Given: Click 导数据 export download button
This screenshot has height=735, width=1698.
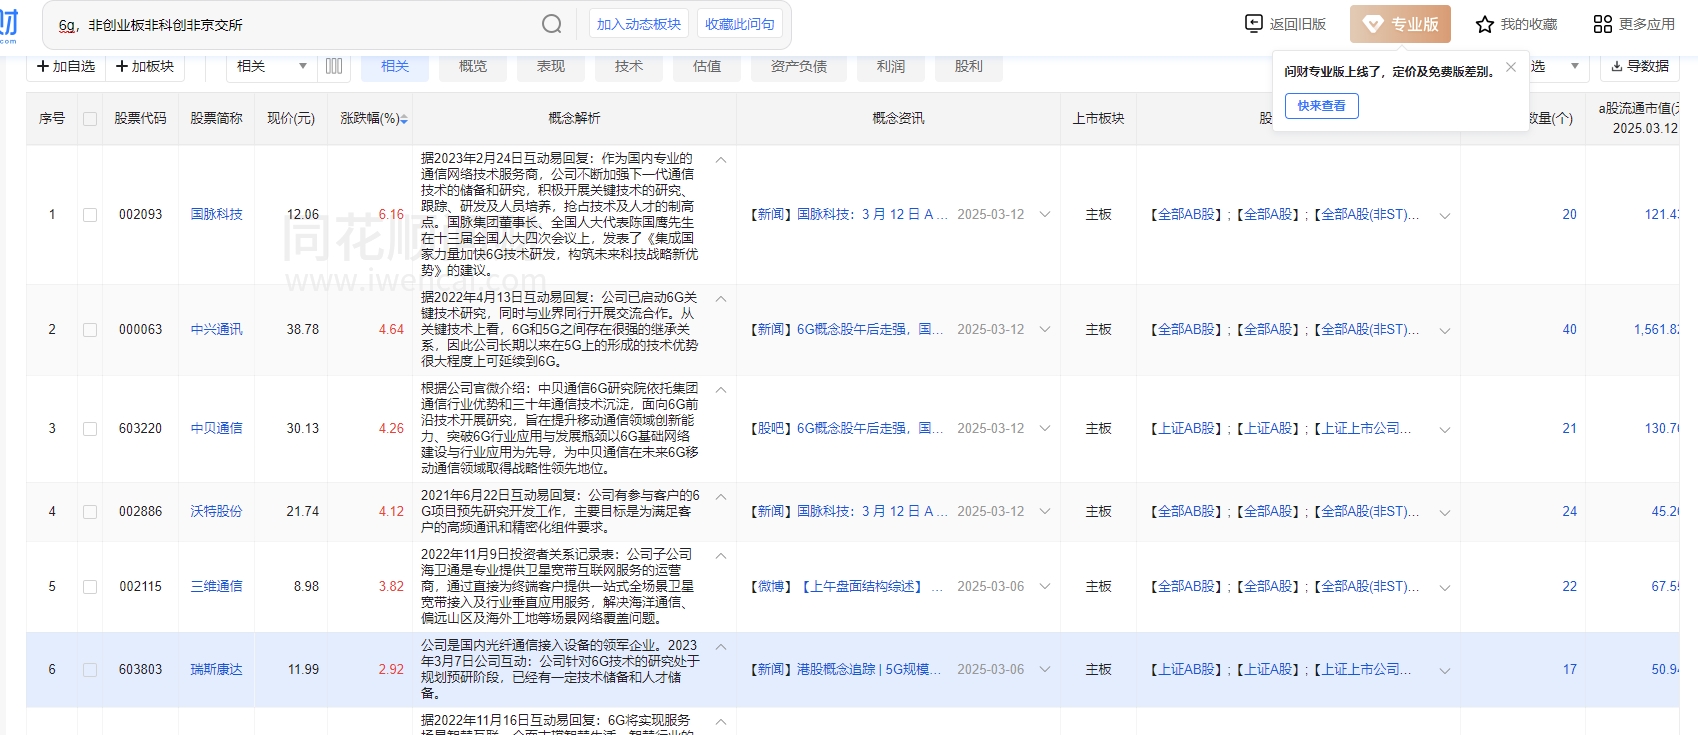Looking at the screenshot, I should pyautogui.click(x=1640, y=66).
